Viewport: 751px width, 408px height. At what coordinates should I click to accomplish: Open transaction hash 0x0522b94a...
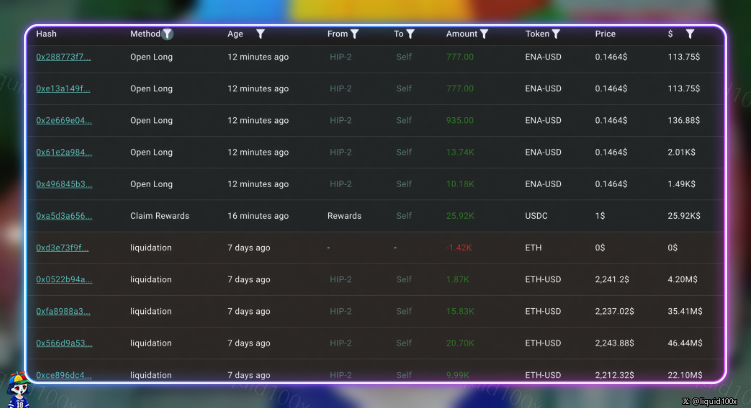(x=64, y=280)
